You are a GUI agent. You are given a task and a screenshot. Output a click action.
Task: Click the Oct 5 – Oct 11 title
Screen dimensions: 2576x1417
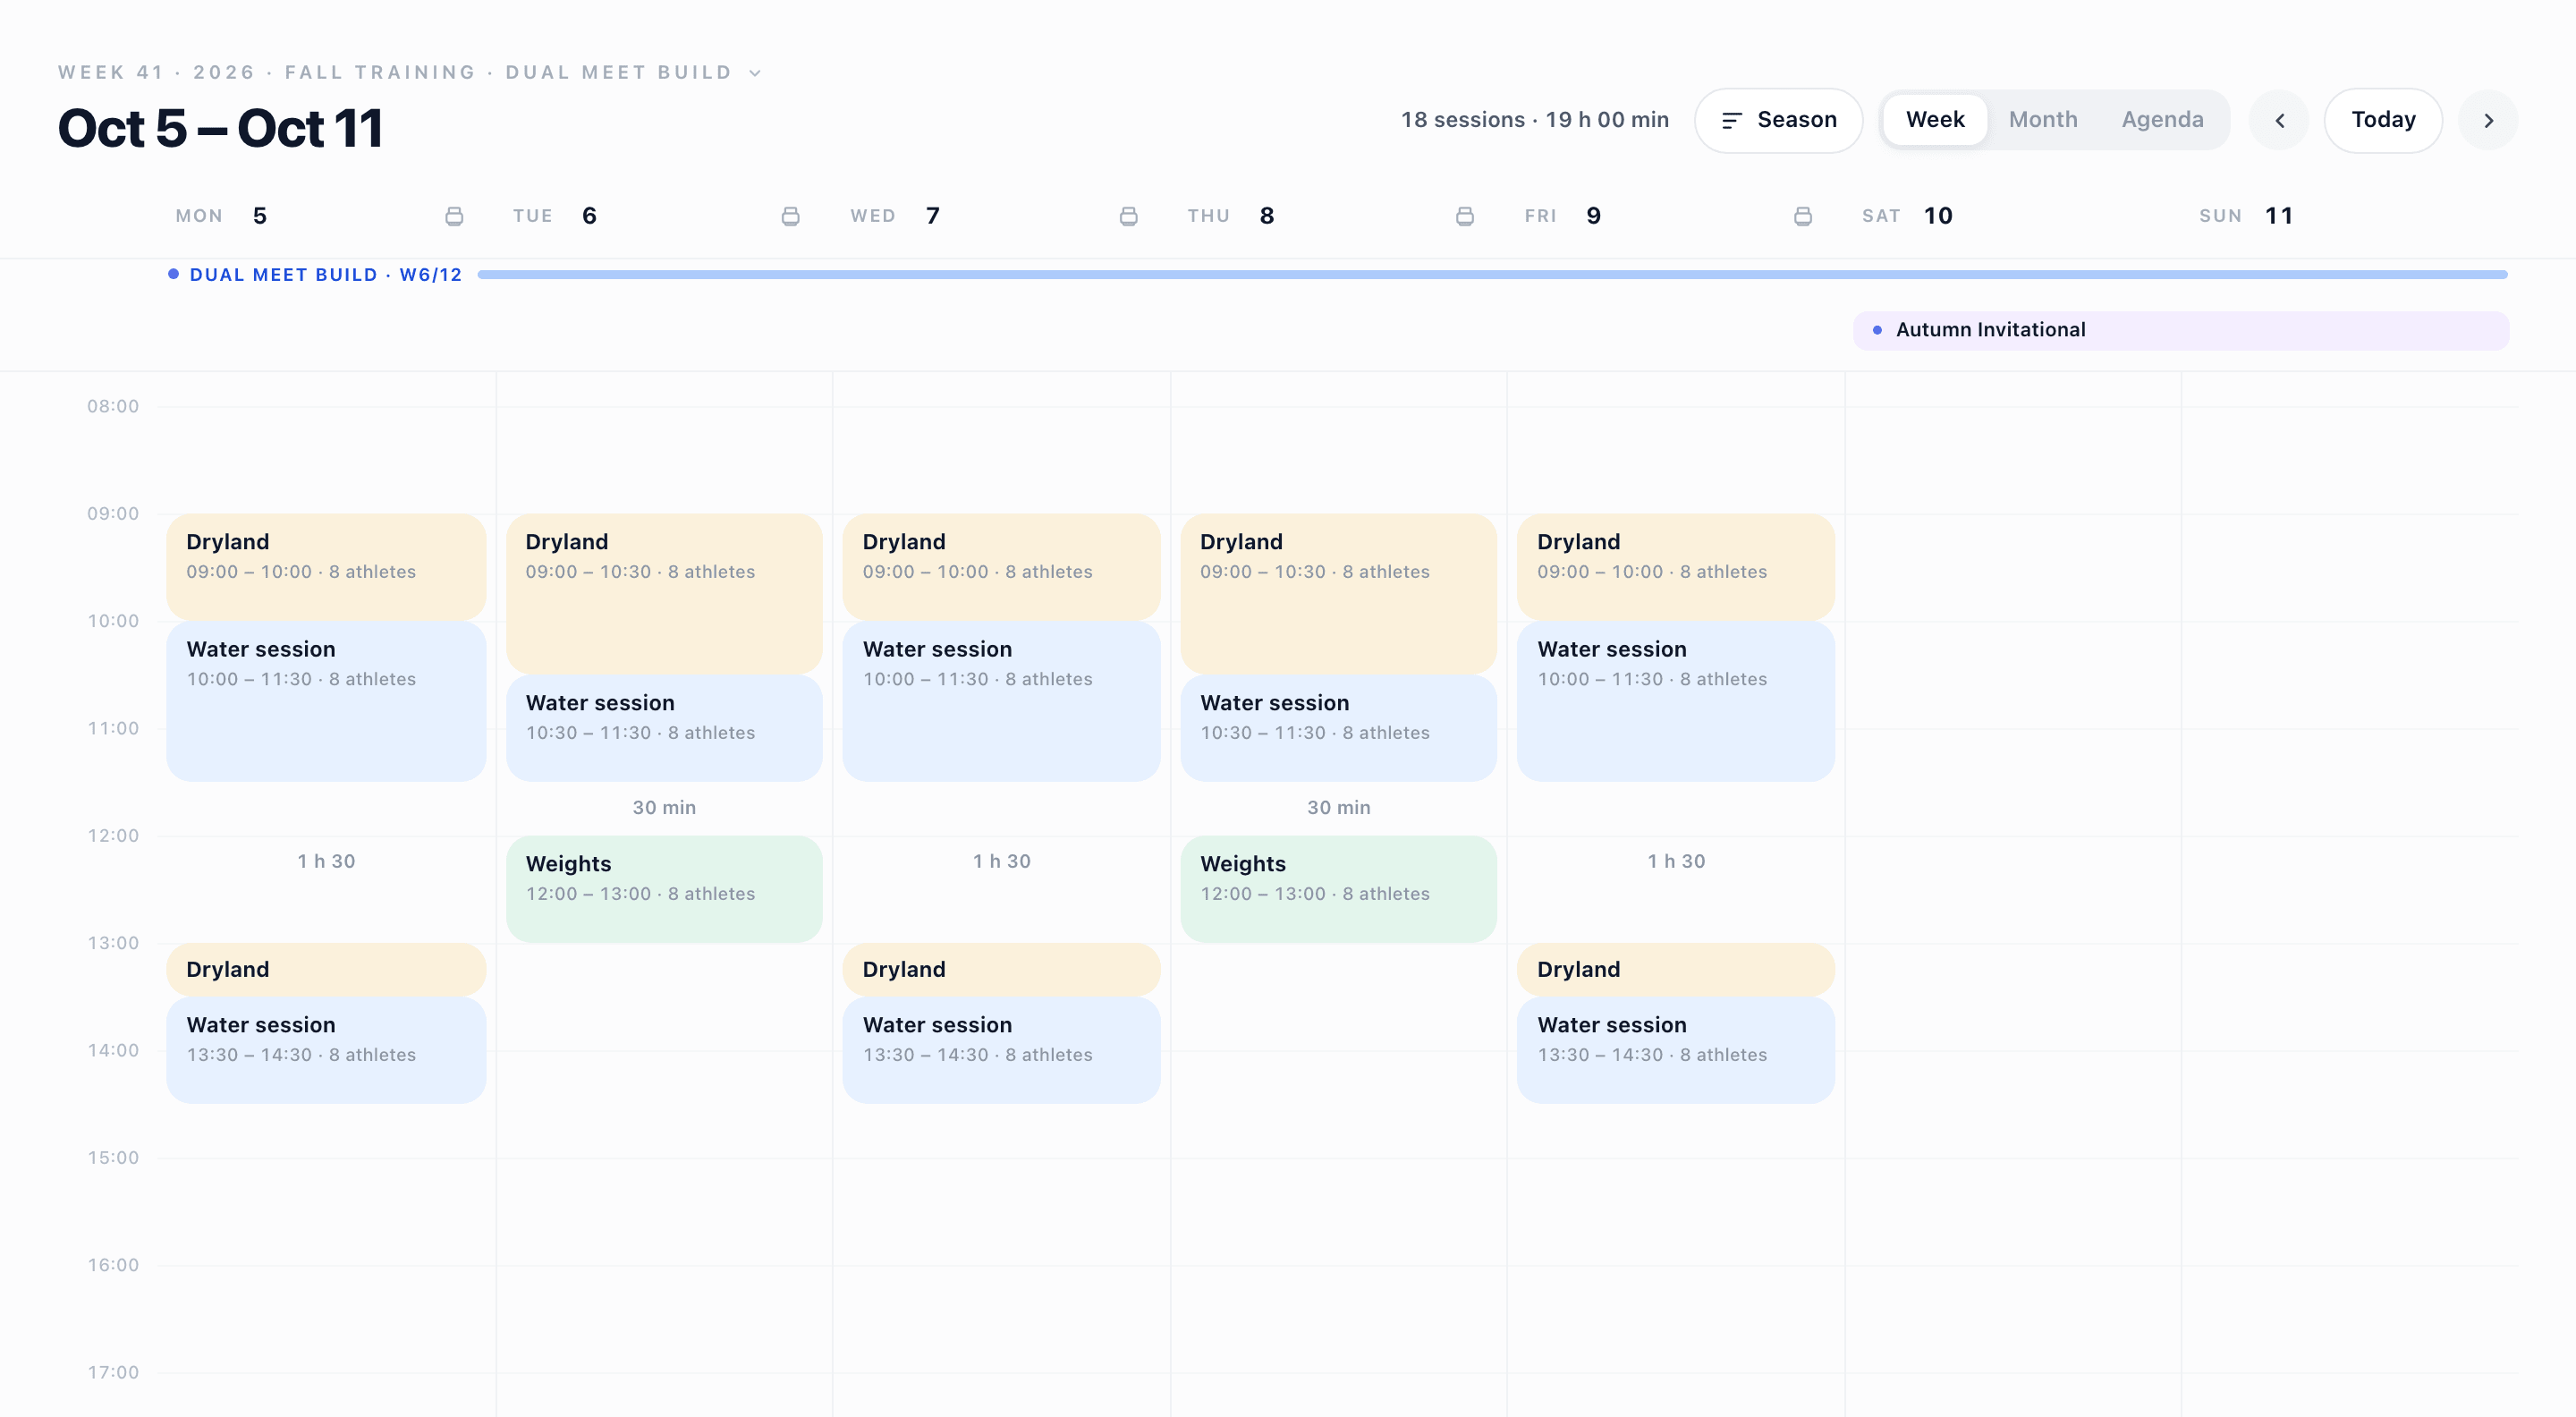220,128
